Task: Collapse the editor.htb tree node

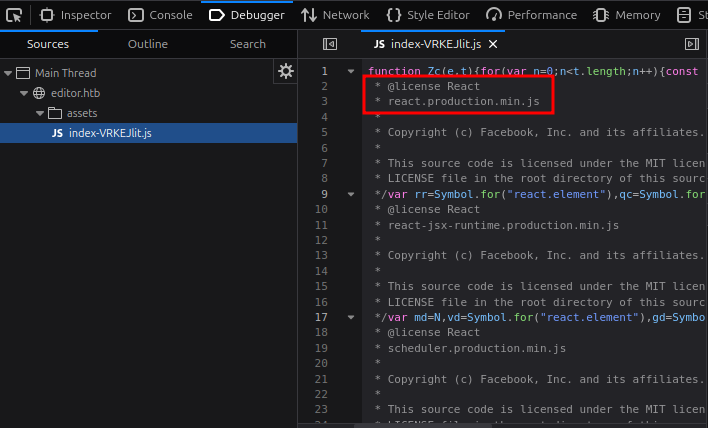Action: (x=24, y=93)
